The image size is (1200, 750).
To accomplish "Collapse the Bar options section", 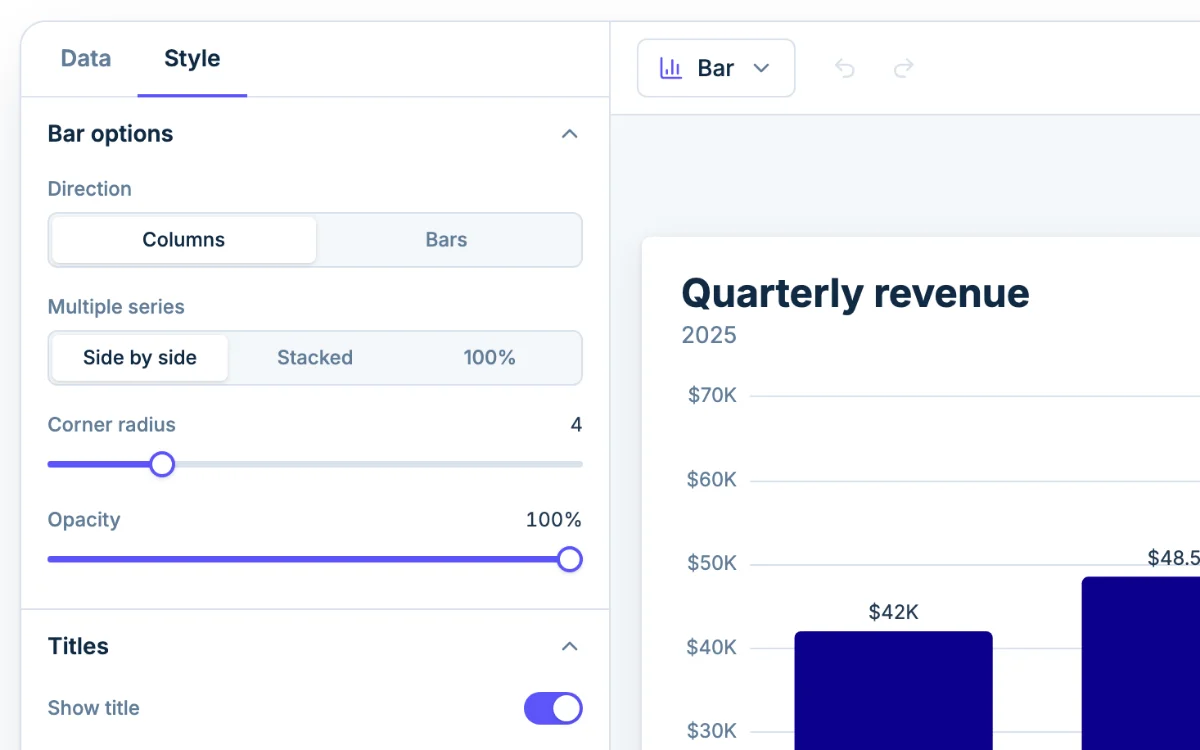I will tap(570, 134).
